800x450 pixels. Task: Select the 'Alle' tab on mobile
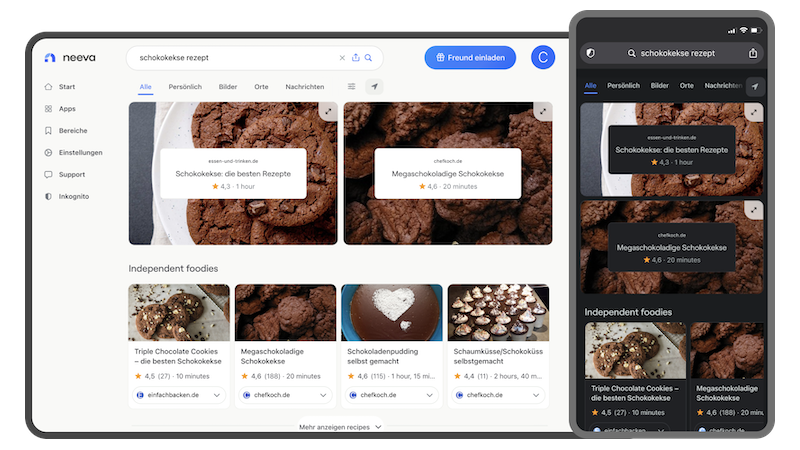click(x=591, y=86)
